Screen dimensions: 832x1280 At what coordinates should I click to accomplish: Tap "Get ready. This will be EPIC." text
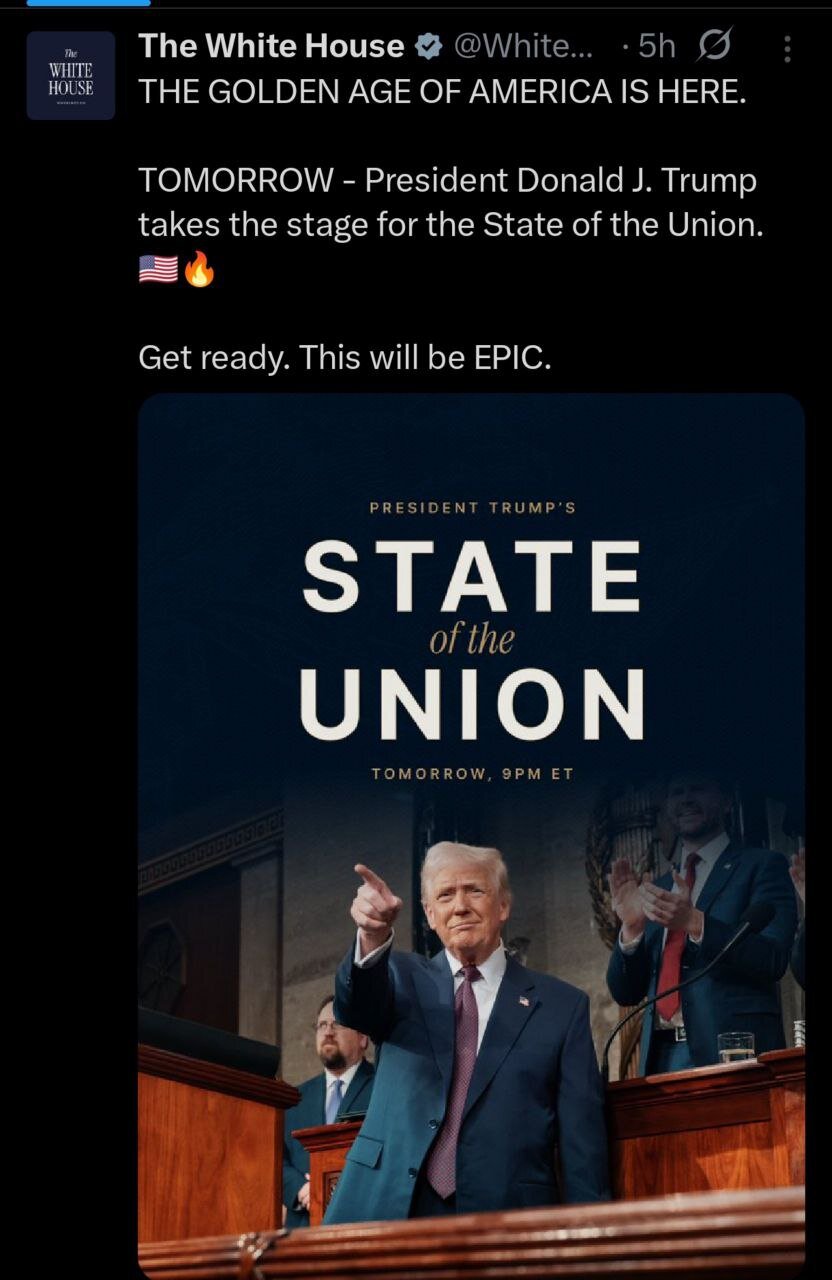(x=345, y=358)
